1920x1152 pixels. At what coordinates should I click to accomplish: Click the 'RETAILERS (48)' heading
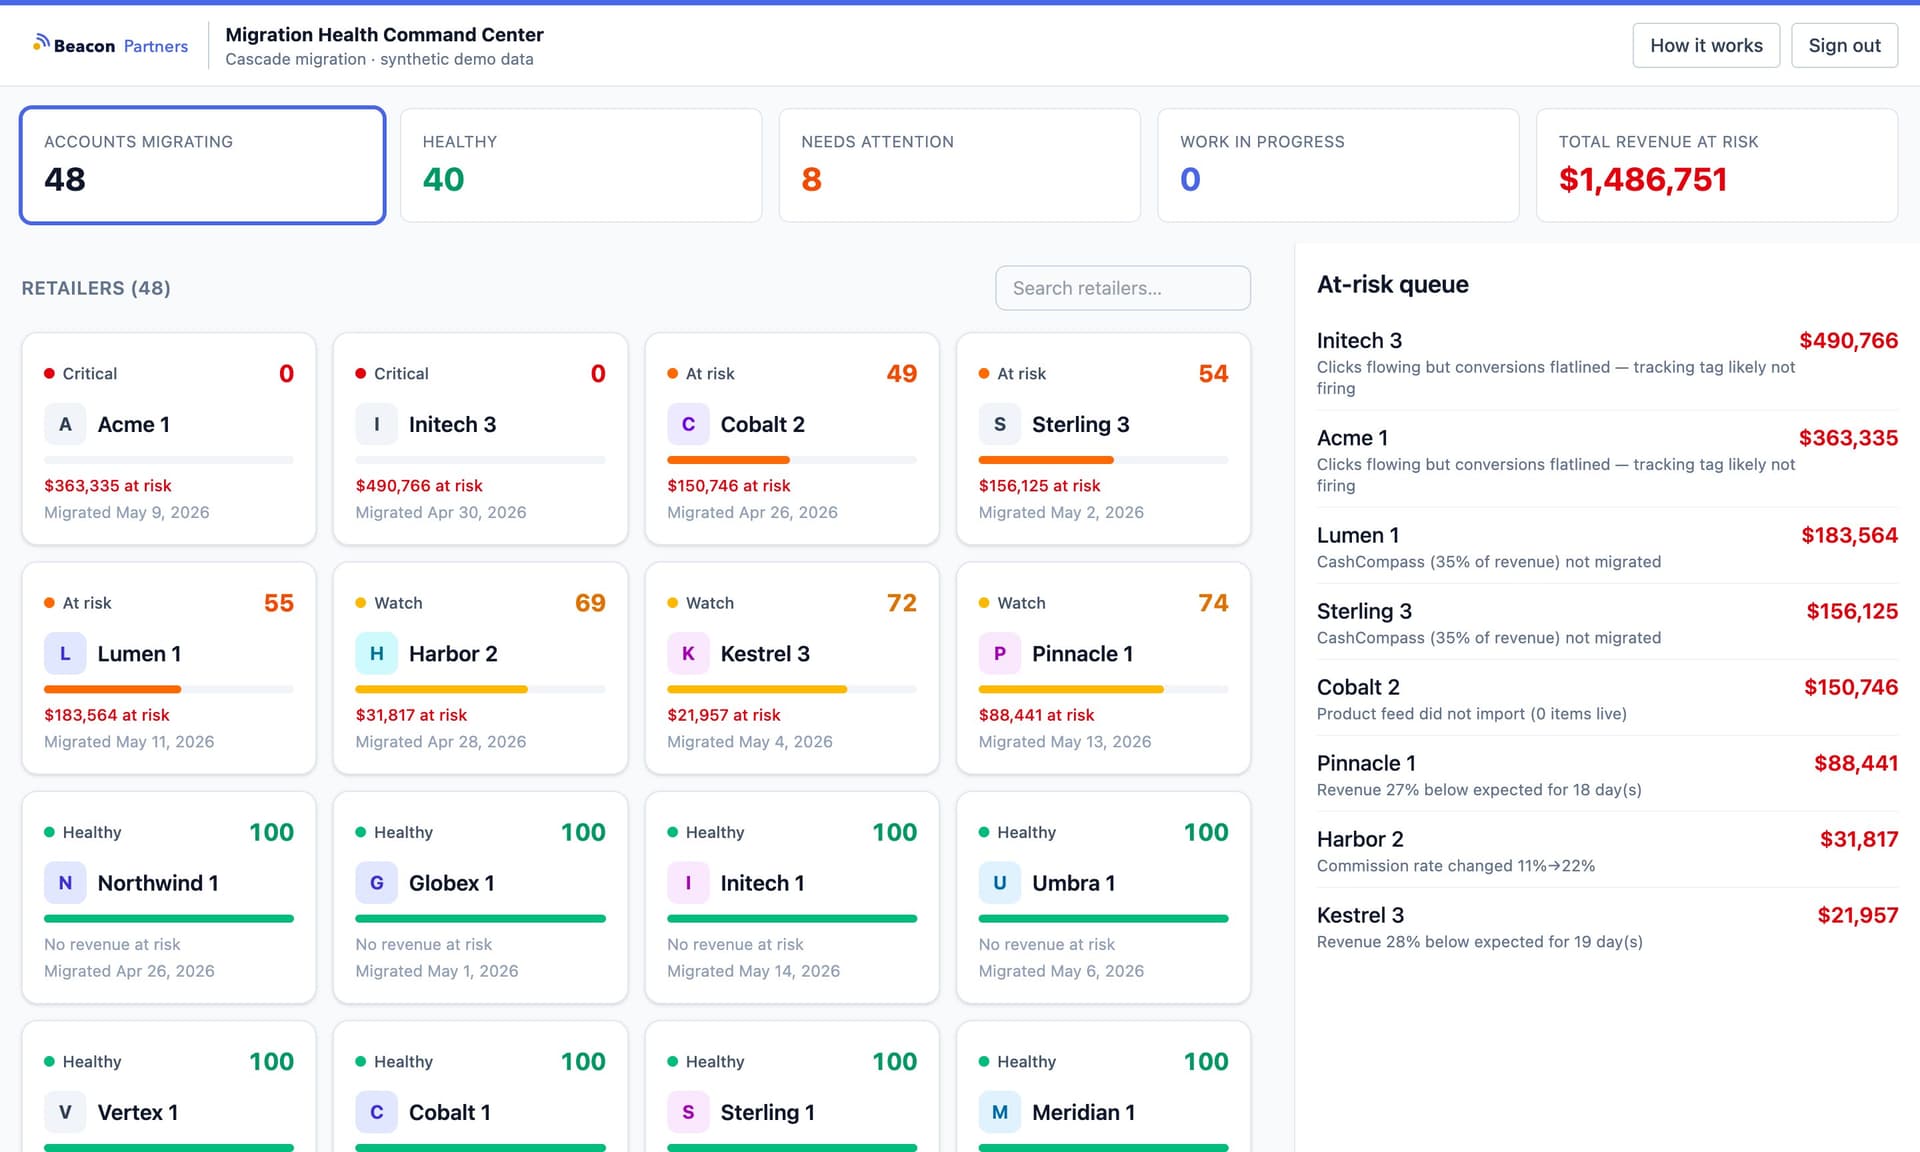point(96,288)
